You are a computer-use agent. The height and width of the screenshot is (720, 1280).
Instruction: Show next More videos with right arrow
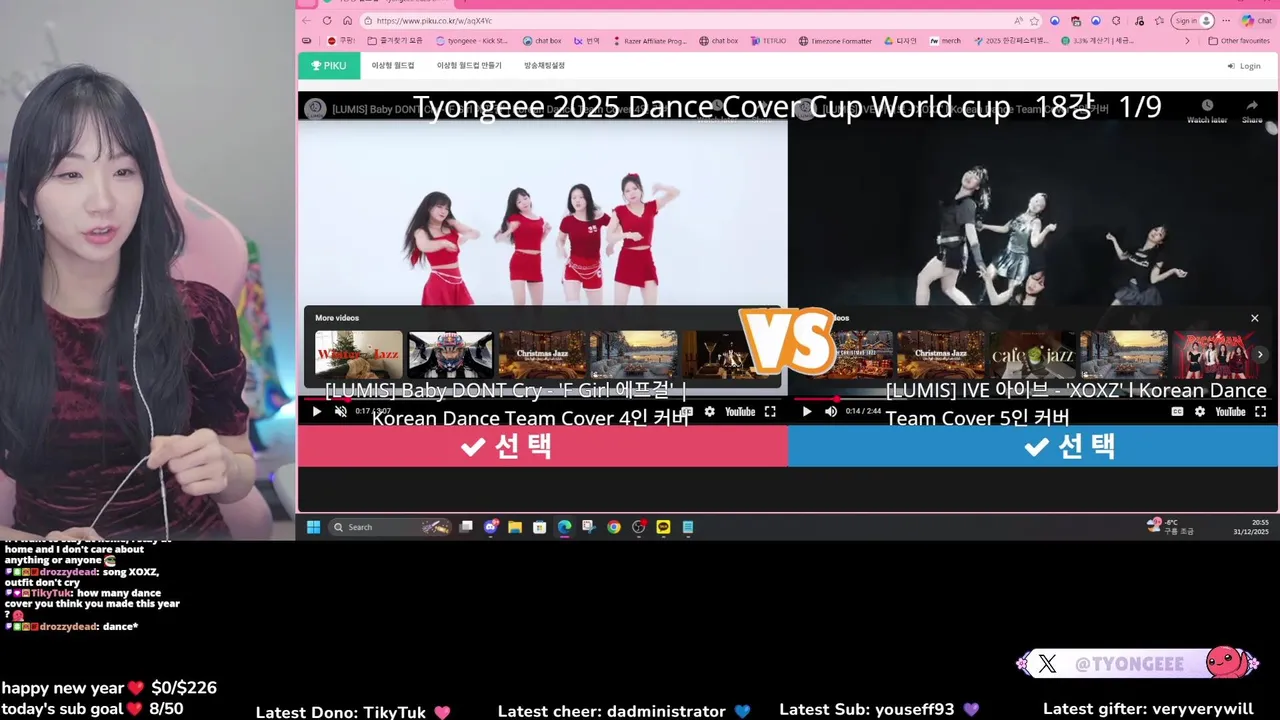click(1260, 354)
